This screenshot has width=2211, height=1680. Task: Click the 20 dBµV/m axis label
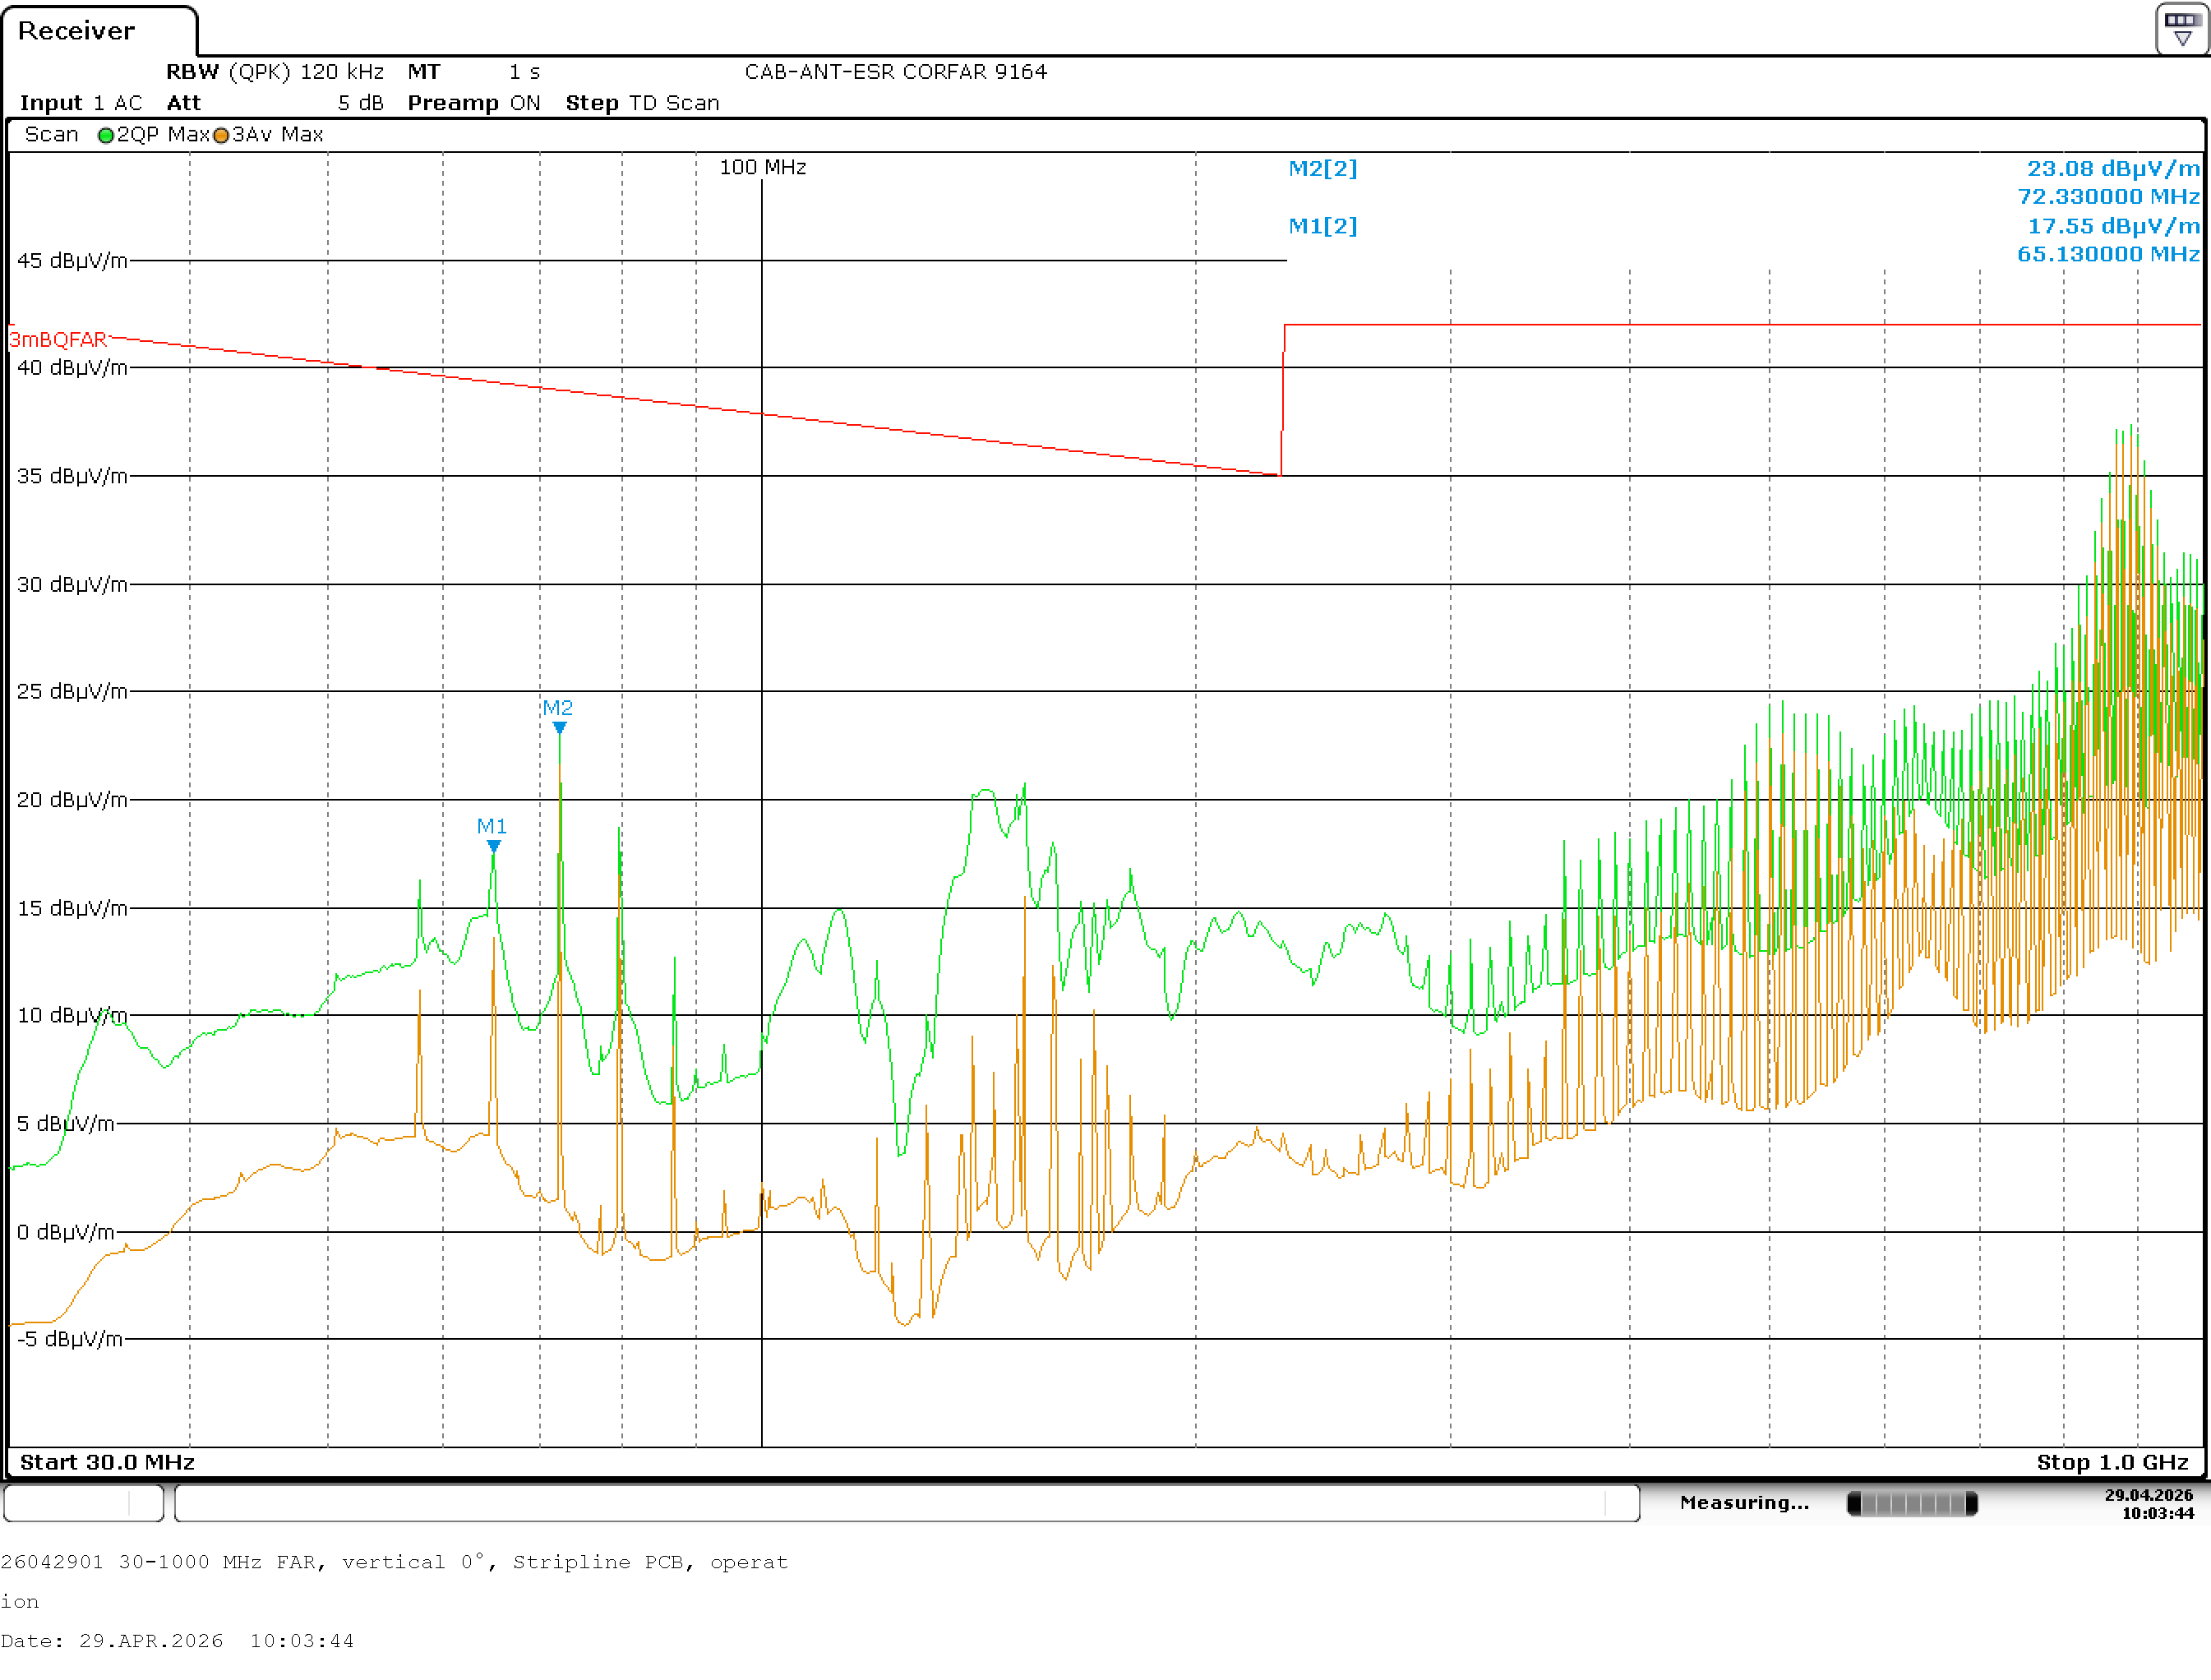72,800
